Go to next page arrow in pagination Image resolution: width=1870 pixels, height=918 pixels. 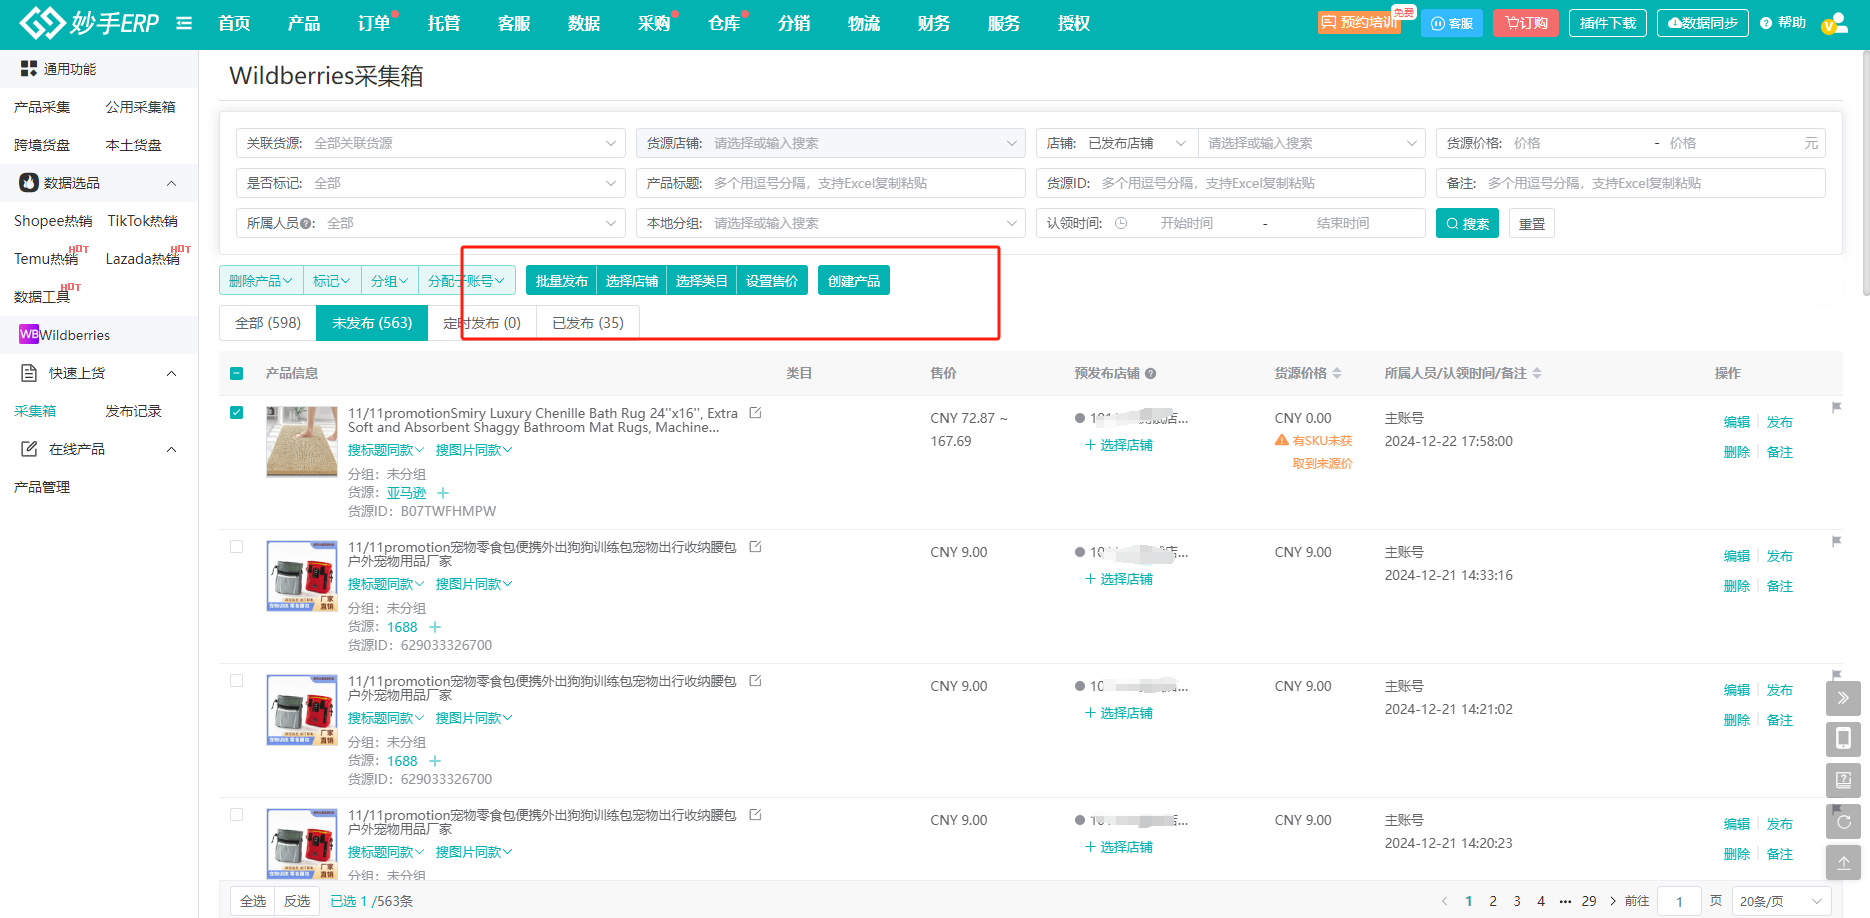(1613, 901)
